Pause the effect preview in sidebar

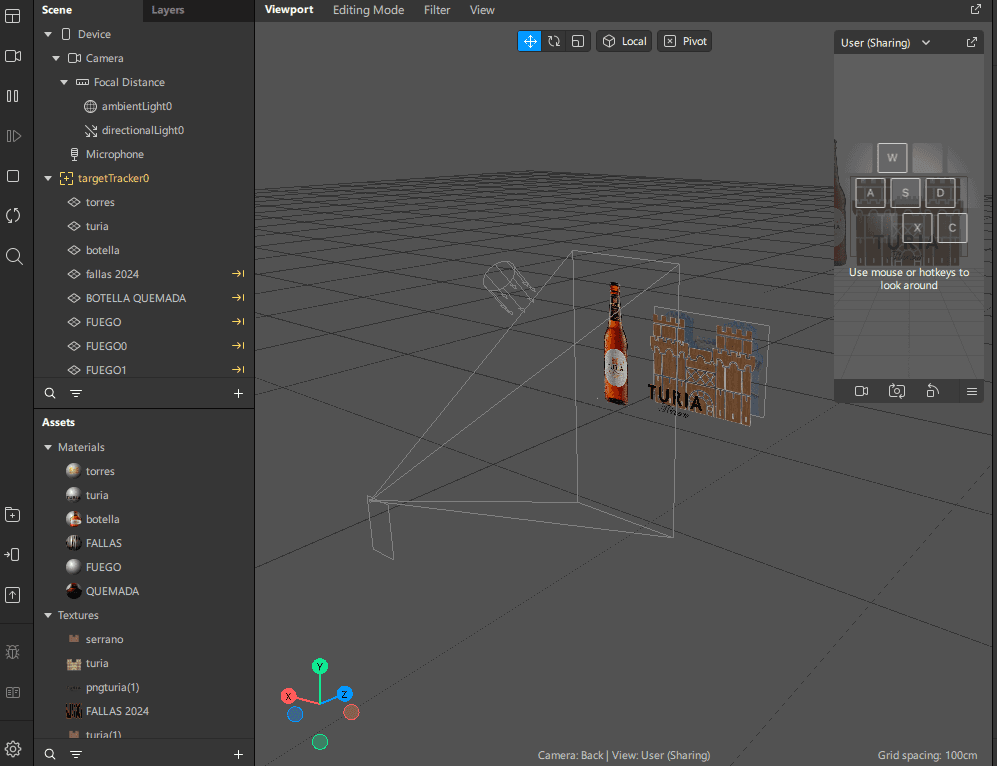(13, 96)
